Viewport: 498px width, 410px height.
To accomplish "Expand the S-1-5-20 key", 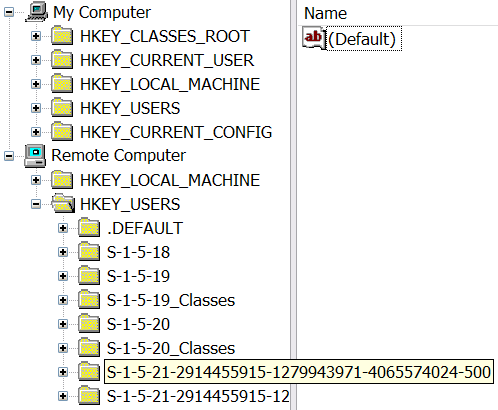I will pyautogui.click(x=63, y=324).
